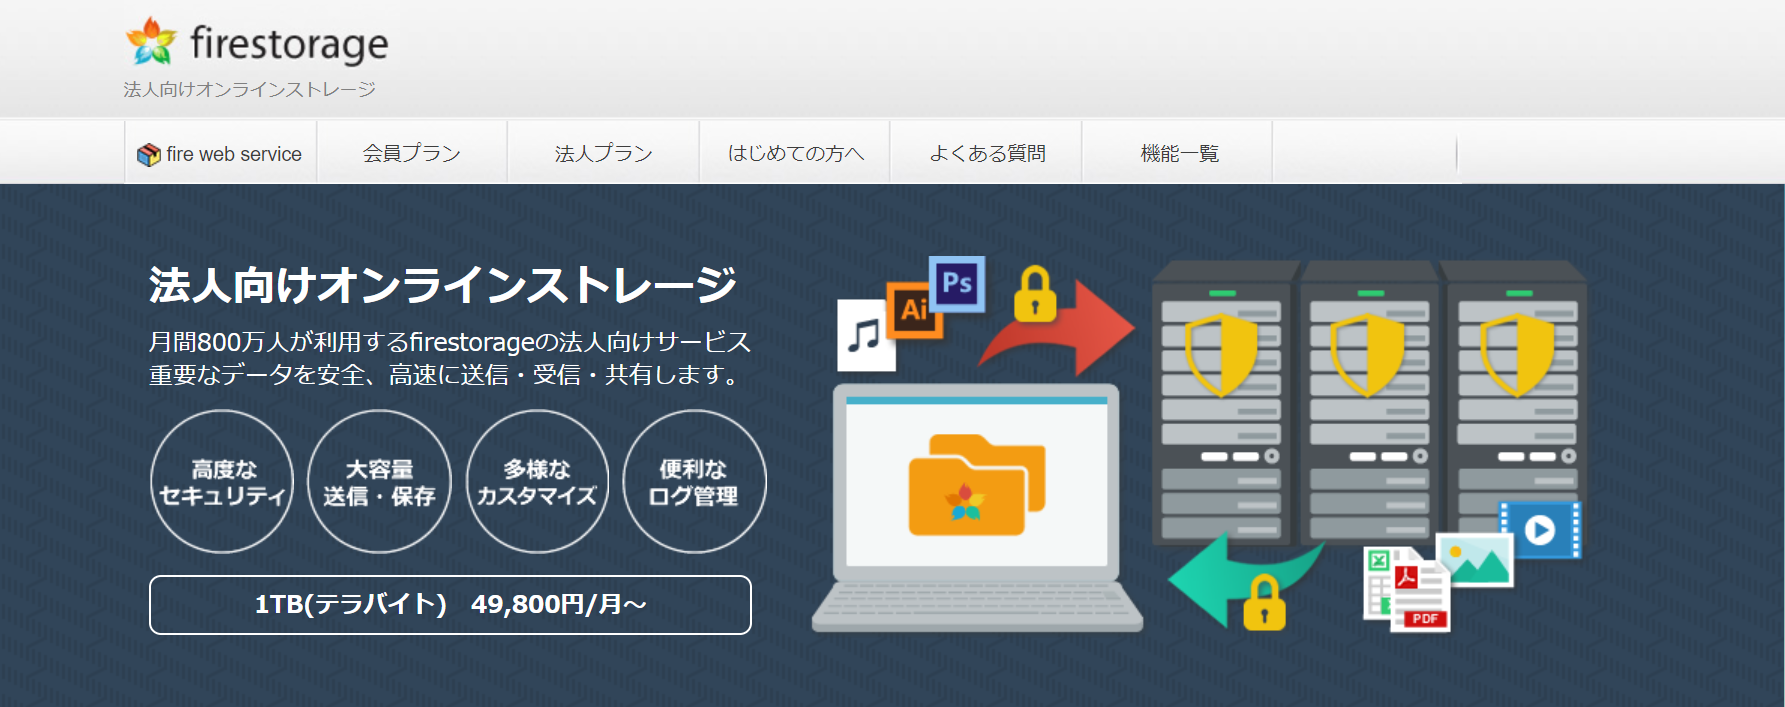Viewport: 1785px width, 707px height.
Task: Go to はじめての方へ page
Action: tap(795, 153)
